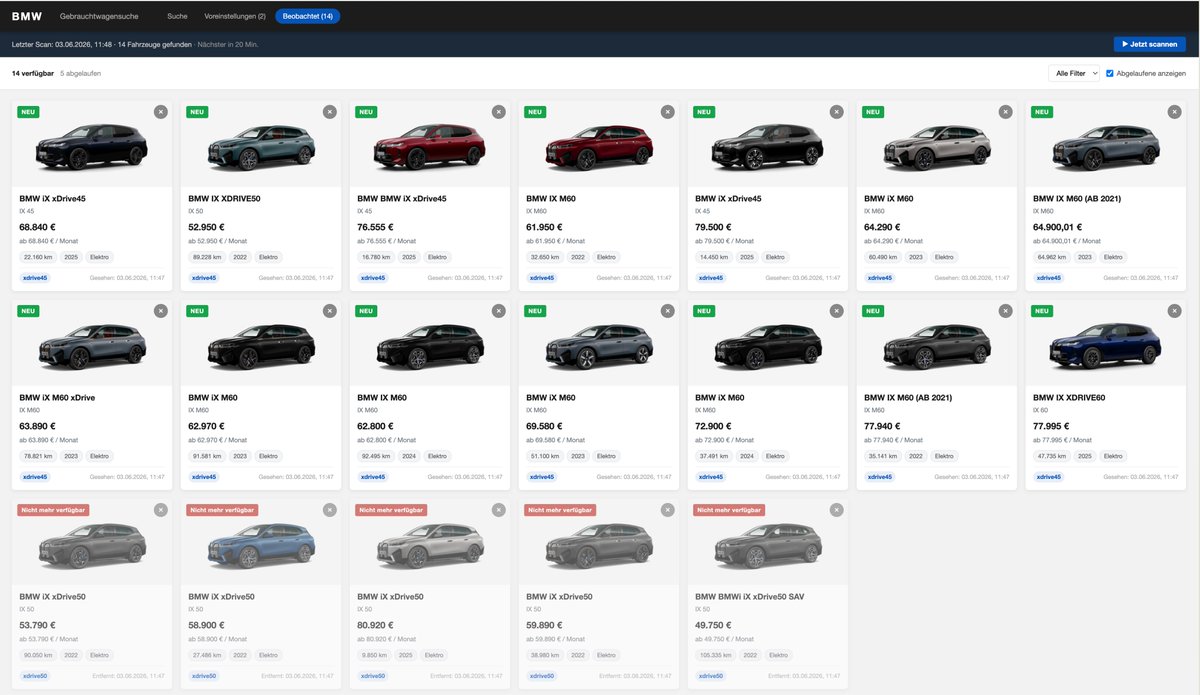Dismiss the 64.290 € BMW iX M60 card

point(1005,112)
